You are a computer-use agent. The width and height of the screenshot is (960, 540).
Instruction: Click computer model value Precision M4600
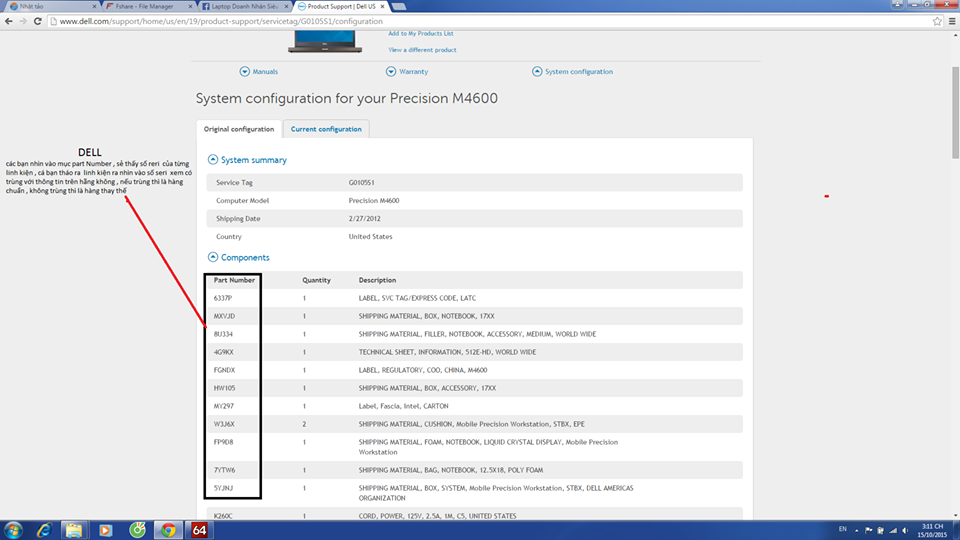click(x=373, y=201)
